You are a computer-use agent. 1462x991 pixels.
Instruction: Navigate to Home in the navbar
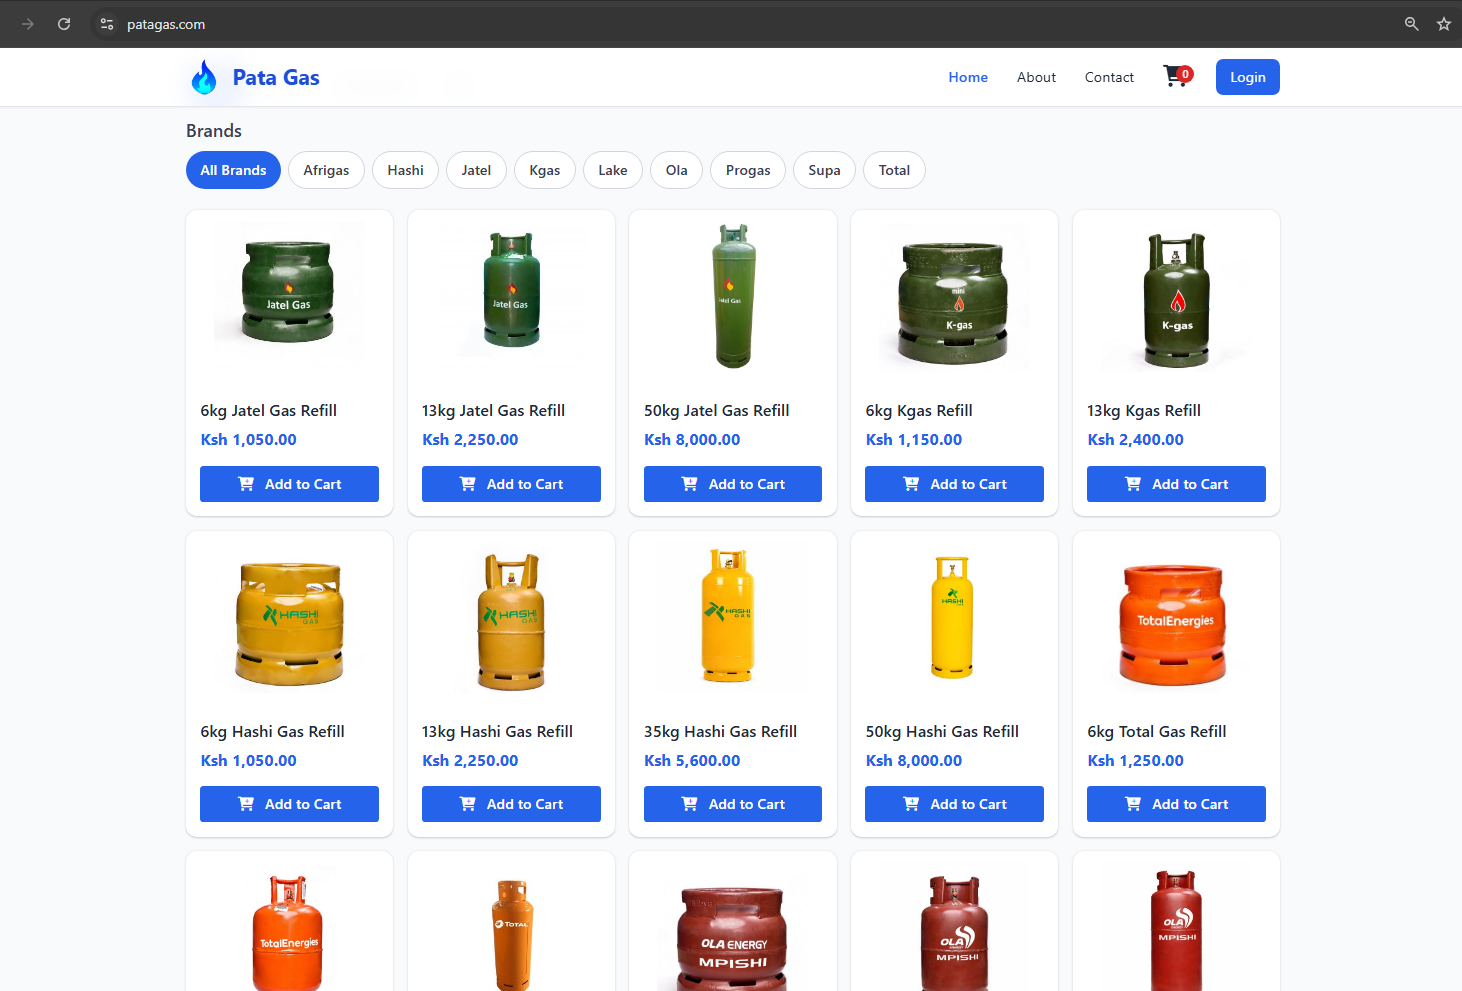(968, 77)
